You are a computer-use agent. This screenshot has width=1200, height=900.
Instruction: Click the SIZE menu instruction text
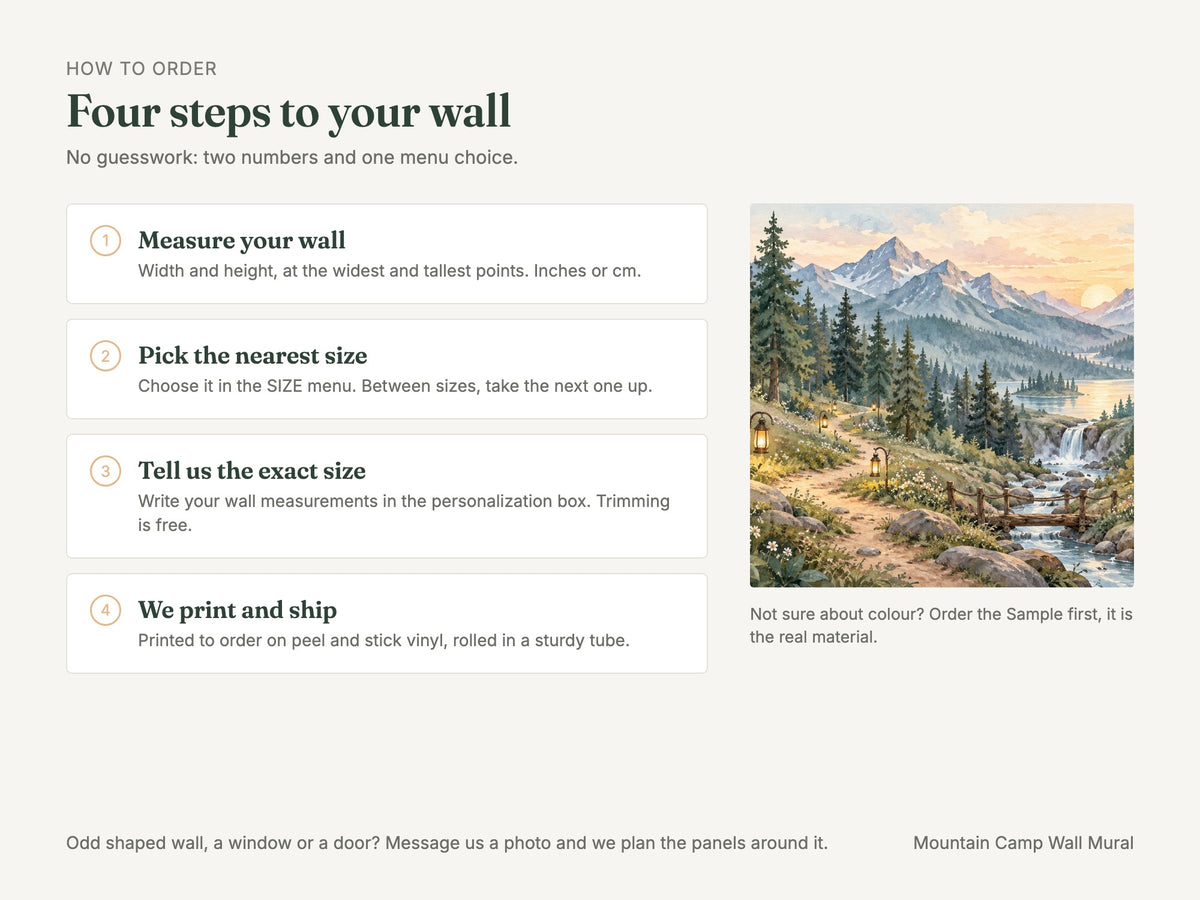pos(395,386)
